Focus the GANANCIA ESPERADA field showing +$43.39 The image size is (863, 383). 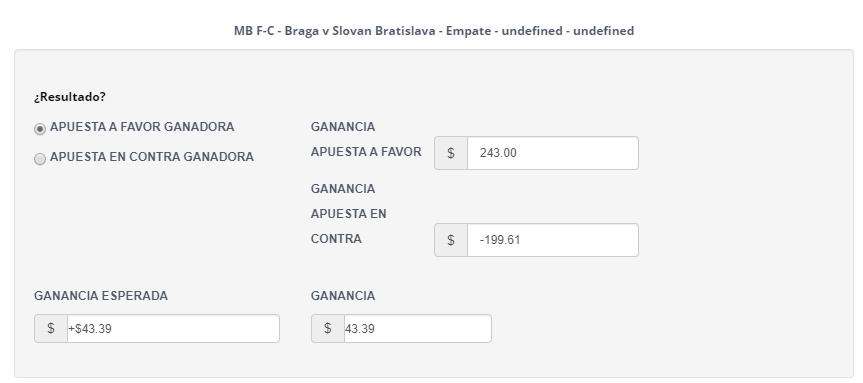click(173, 329)
